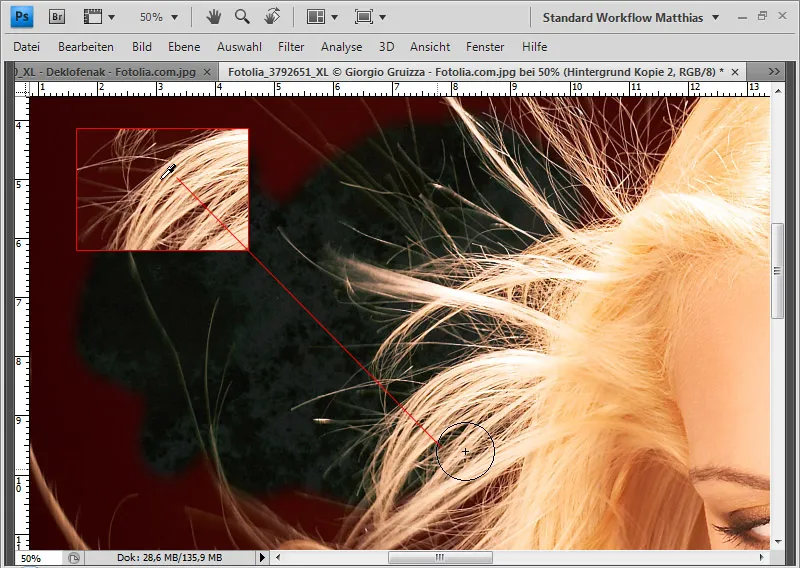Select the Zoom magnifier tool

point(242,17)
